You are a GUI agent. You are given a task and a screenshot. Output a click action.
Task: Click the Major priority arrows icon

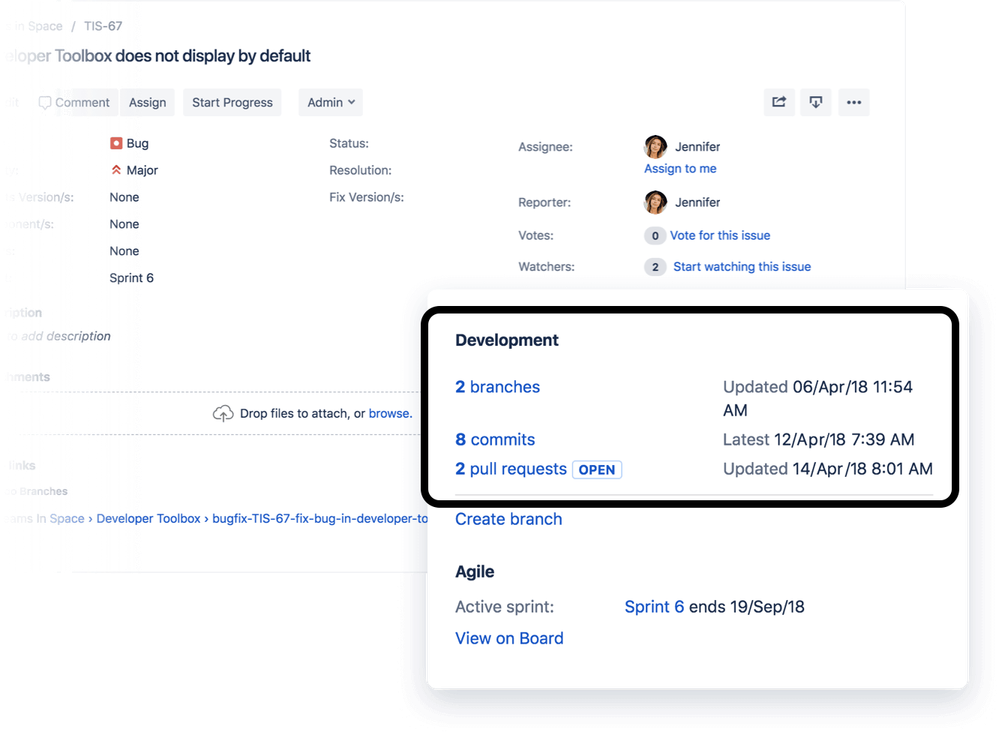click(116, 170)
